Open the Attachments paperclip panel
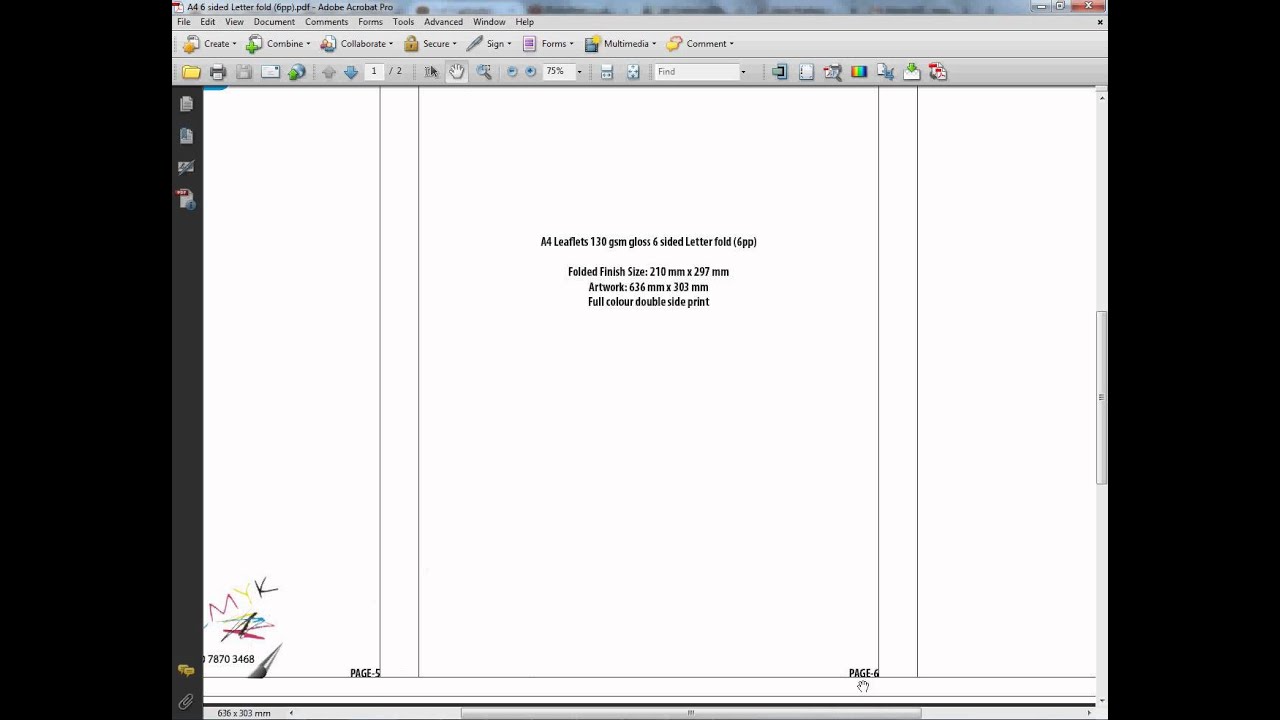The width and height of the screenshot is (1280, 720). [x=186, y=702]
